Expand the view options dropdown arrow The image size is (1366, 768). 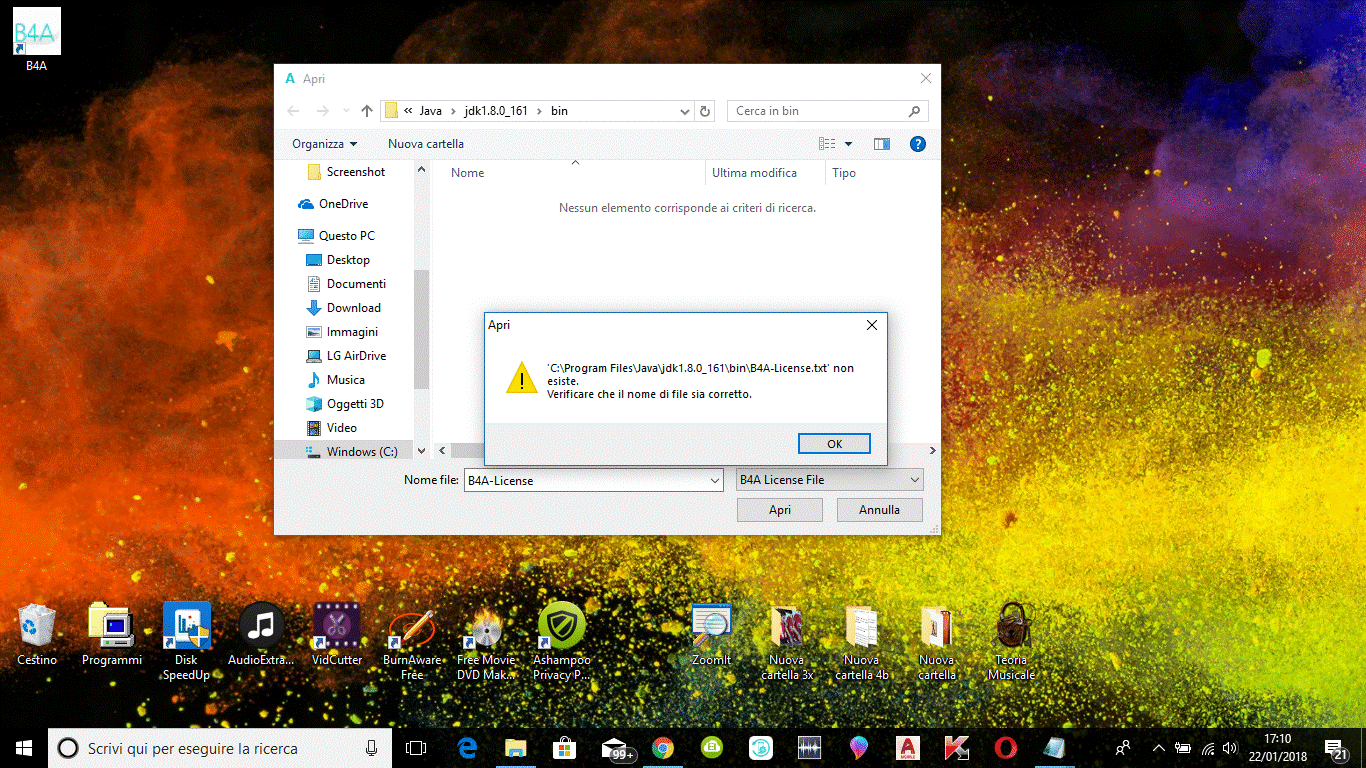pos(849,144)
